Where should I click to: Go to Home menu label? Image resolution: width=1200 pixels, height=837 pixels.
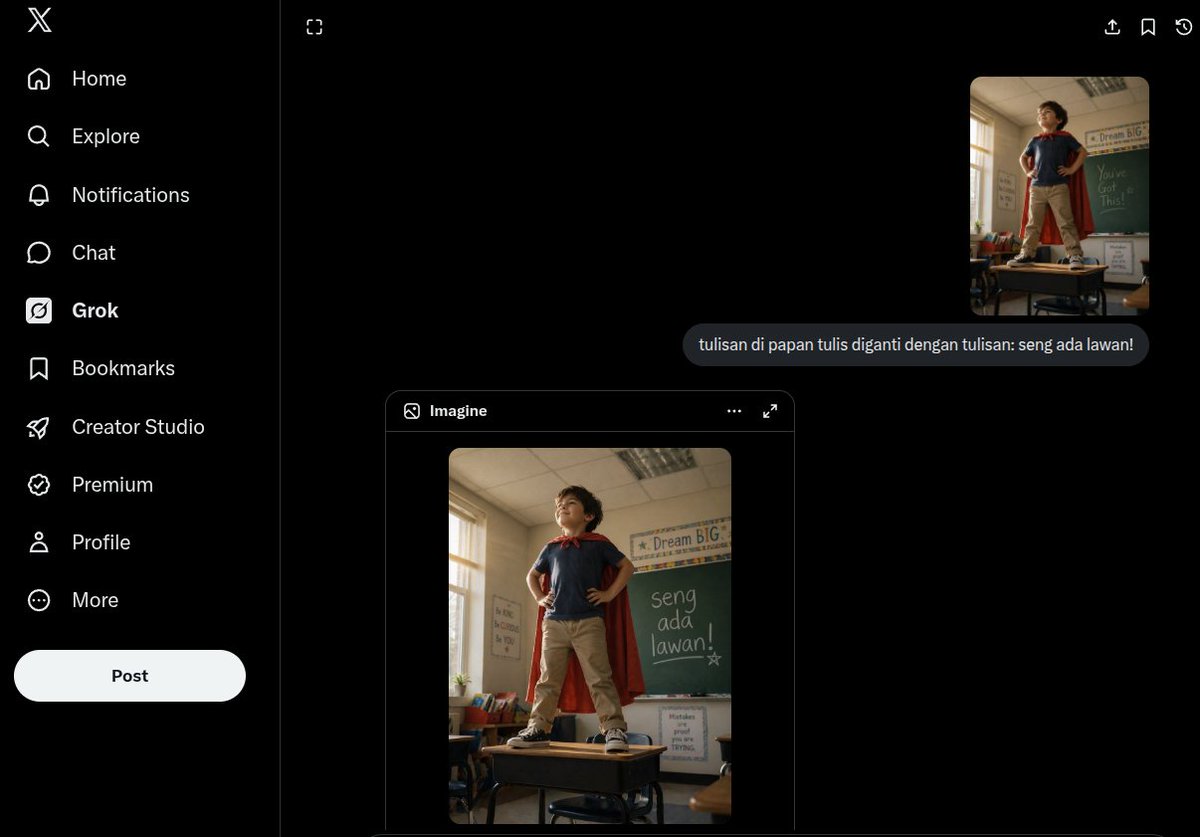(x=99, y=79)
